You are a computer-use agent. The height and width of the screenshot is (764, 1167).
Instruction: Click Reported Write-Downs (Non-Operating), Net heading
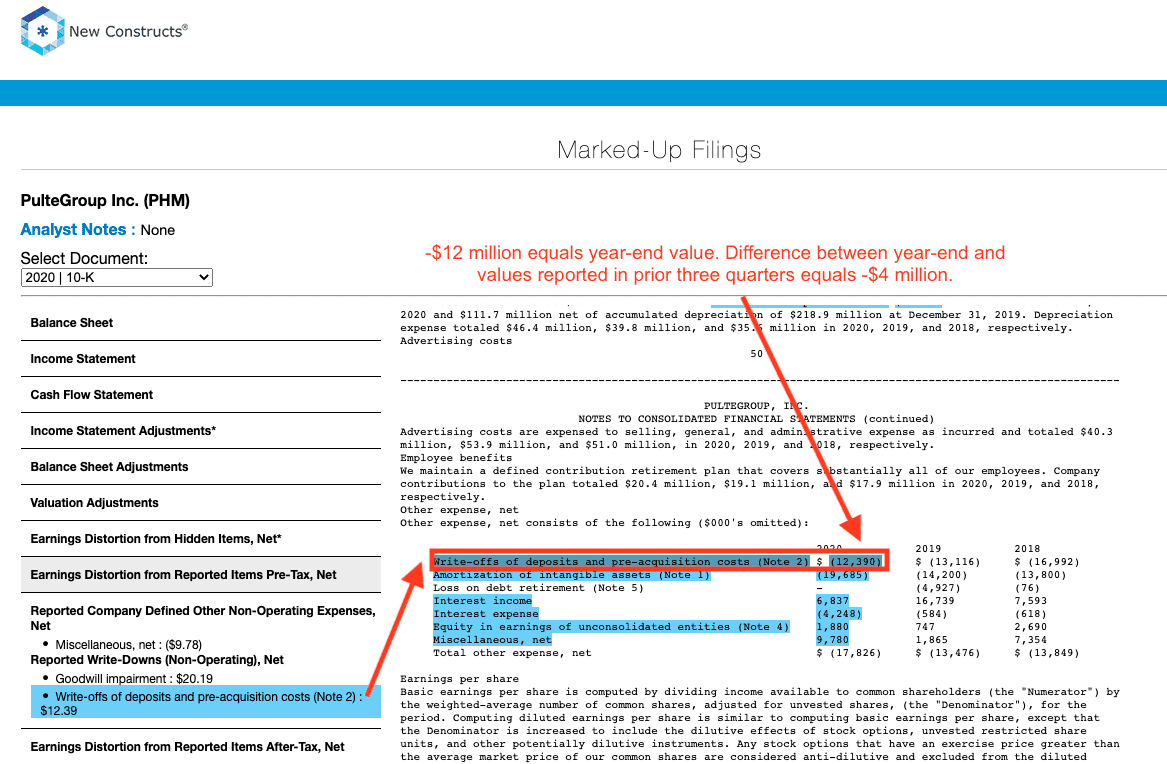coord(157,660)
